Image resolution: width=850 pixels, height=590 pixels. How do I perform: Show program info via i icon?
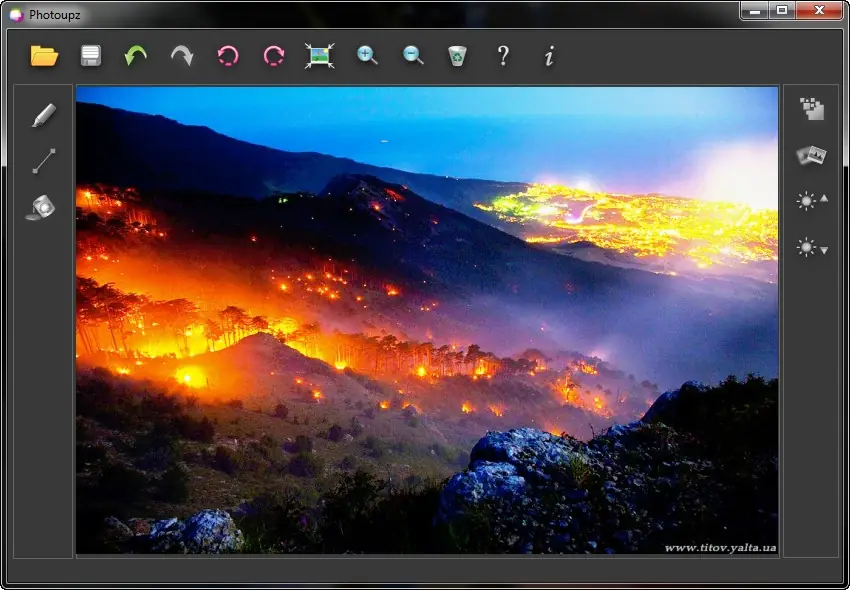click(549, 56)
